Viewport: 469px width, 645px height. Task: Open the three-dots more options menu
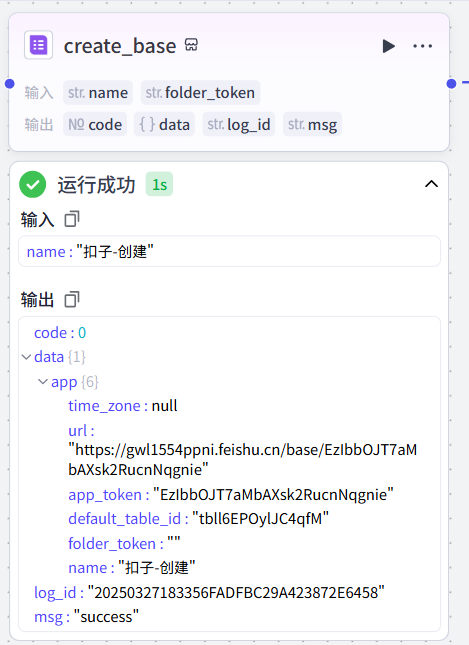(423, 46)
